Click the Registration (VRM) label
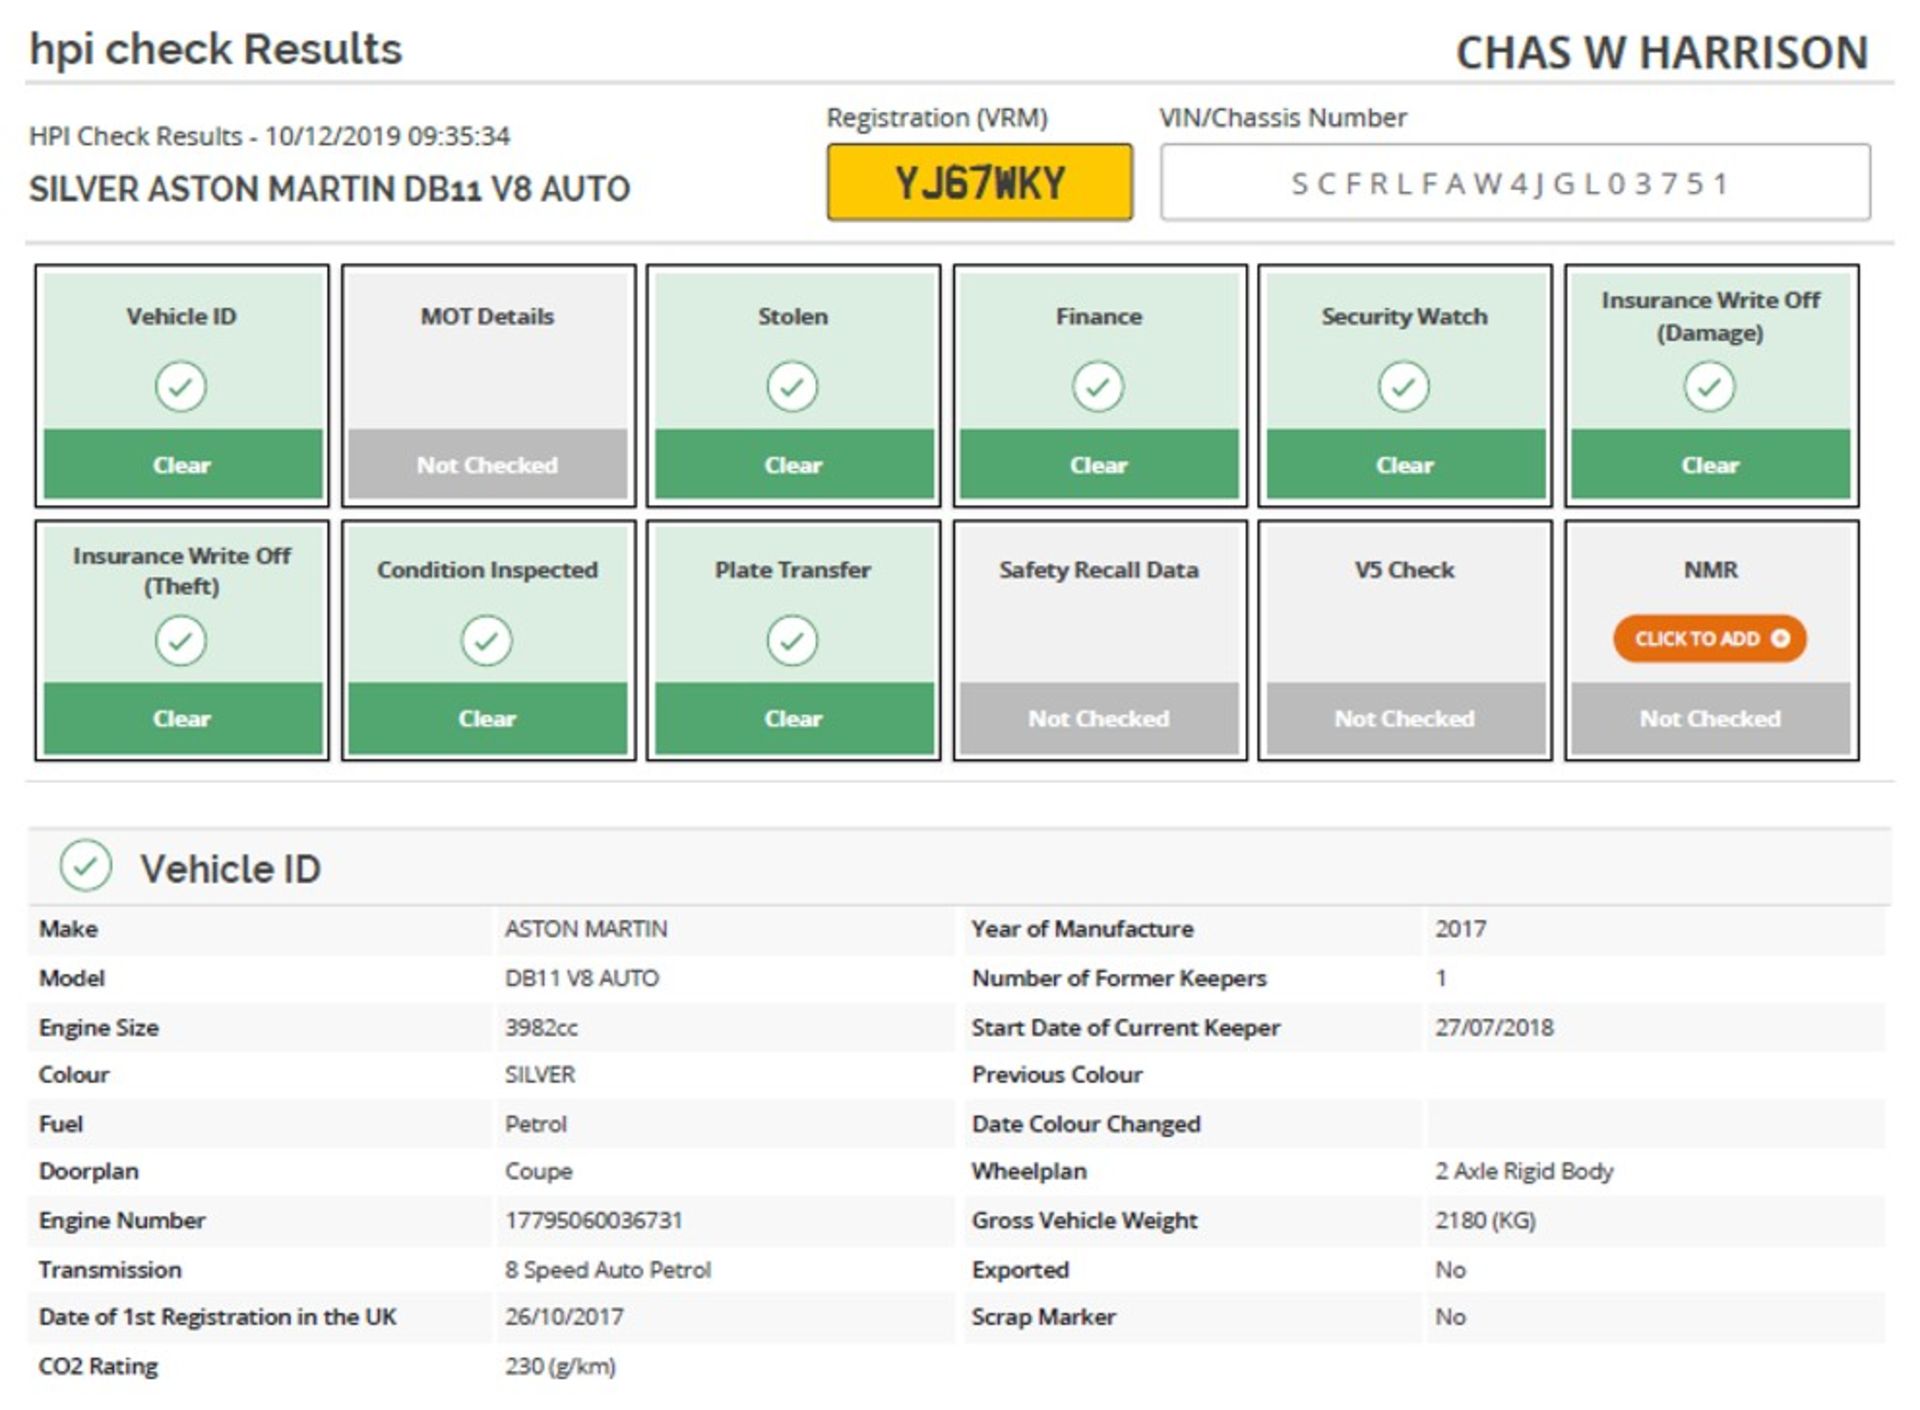Image resolution: width=1920 pixels, height=1410 pixels. coord(937,118)
